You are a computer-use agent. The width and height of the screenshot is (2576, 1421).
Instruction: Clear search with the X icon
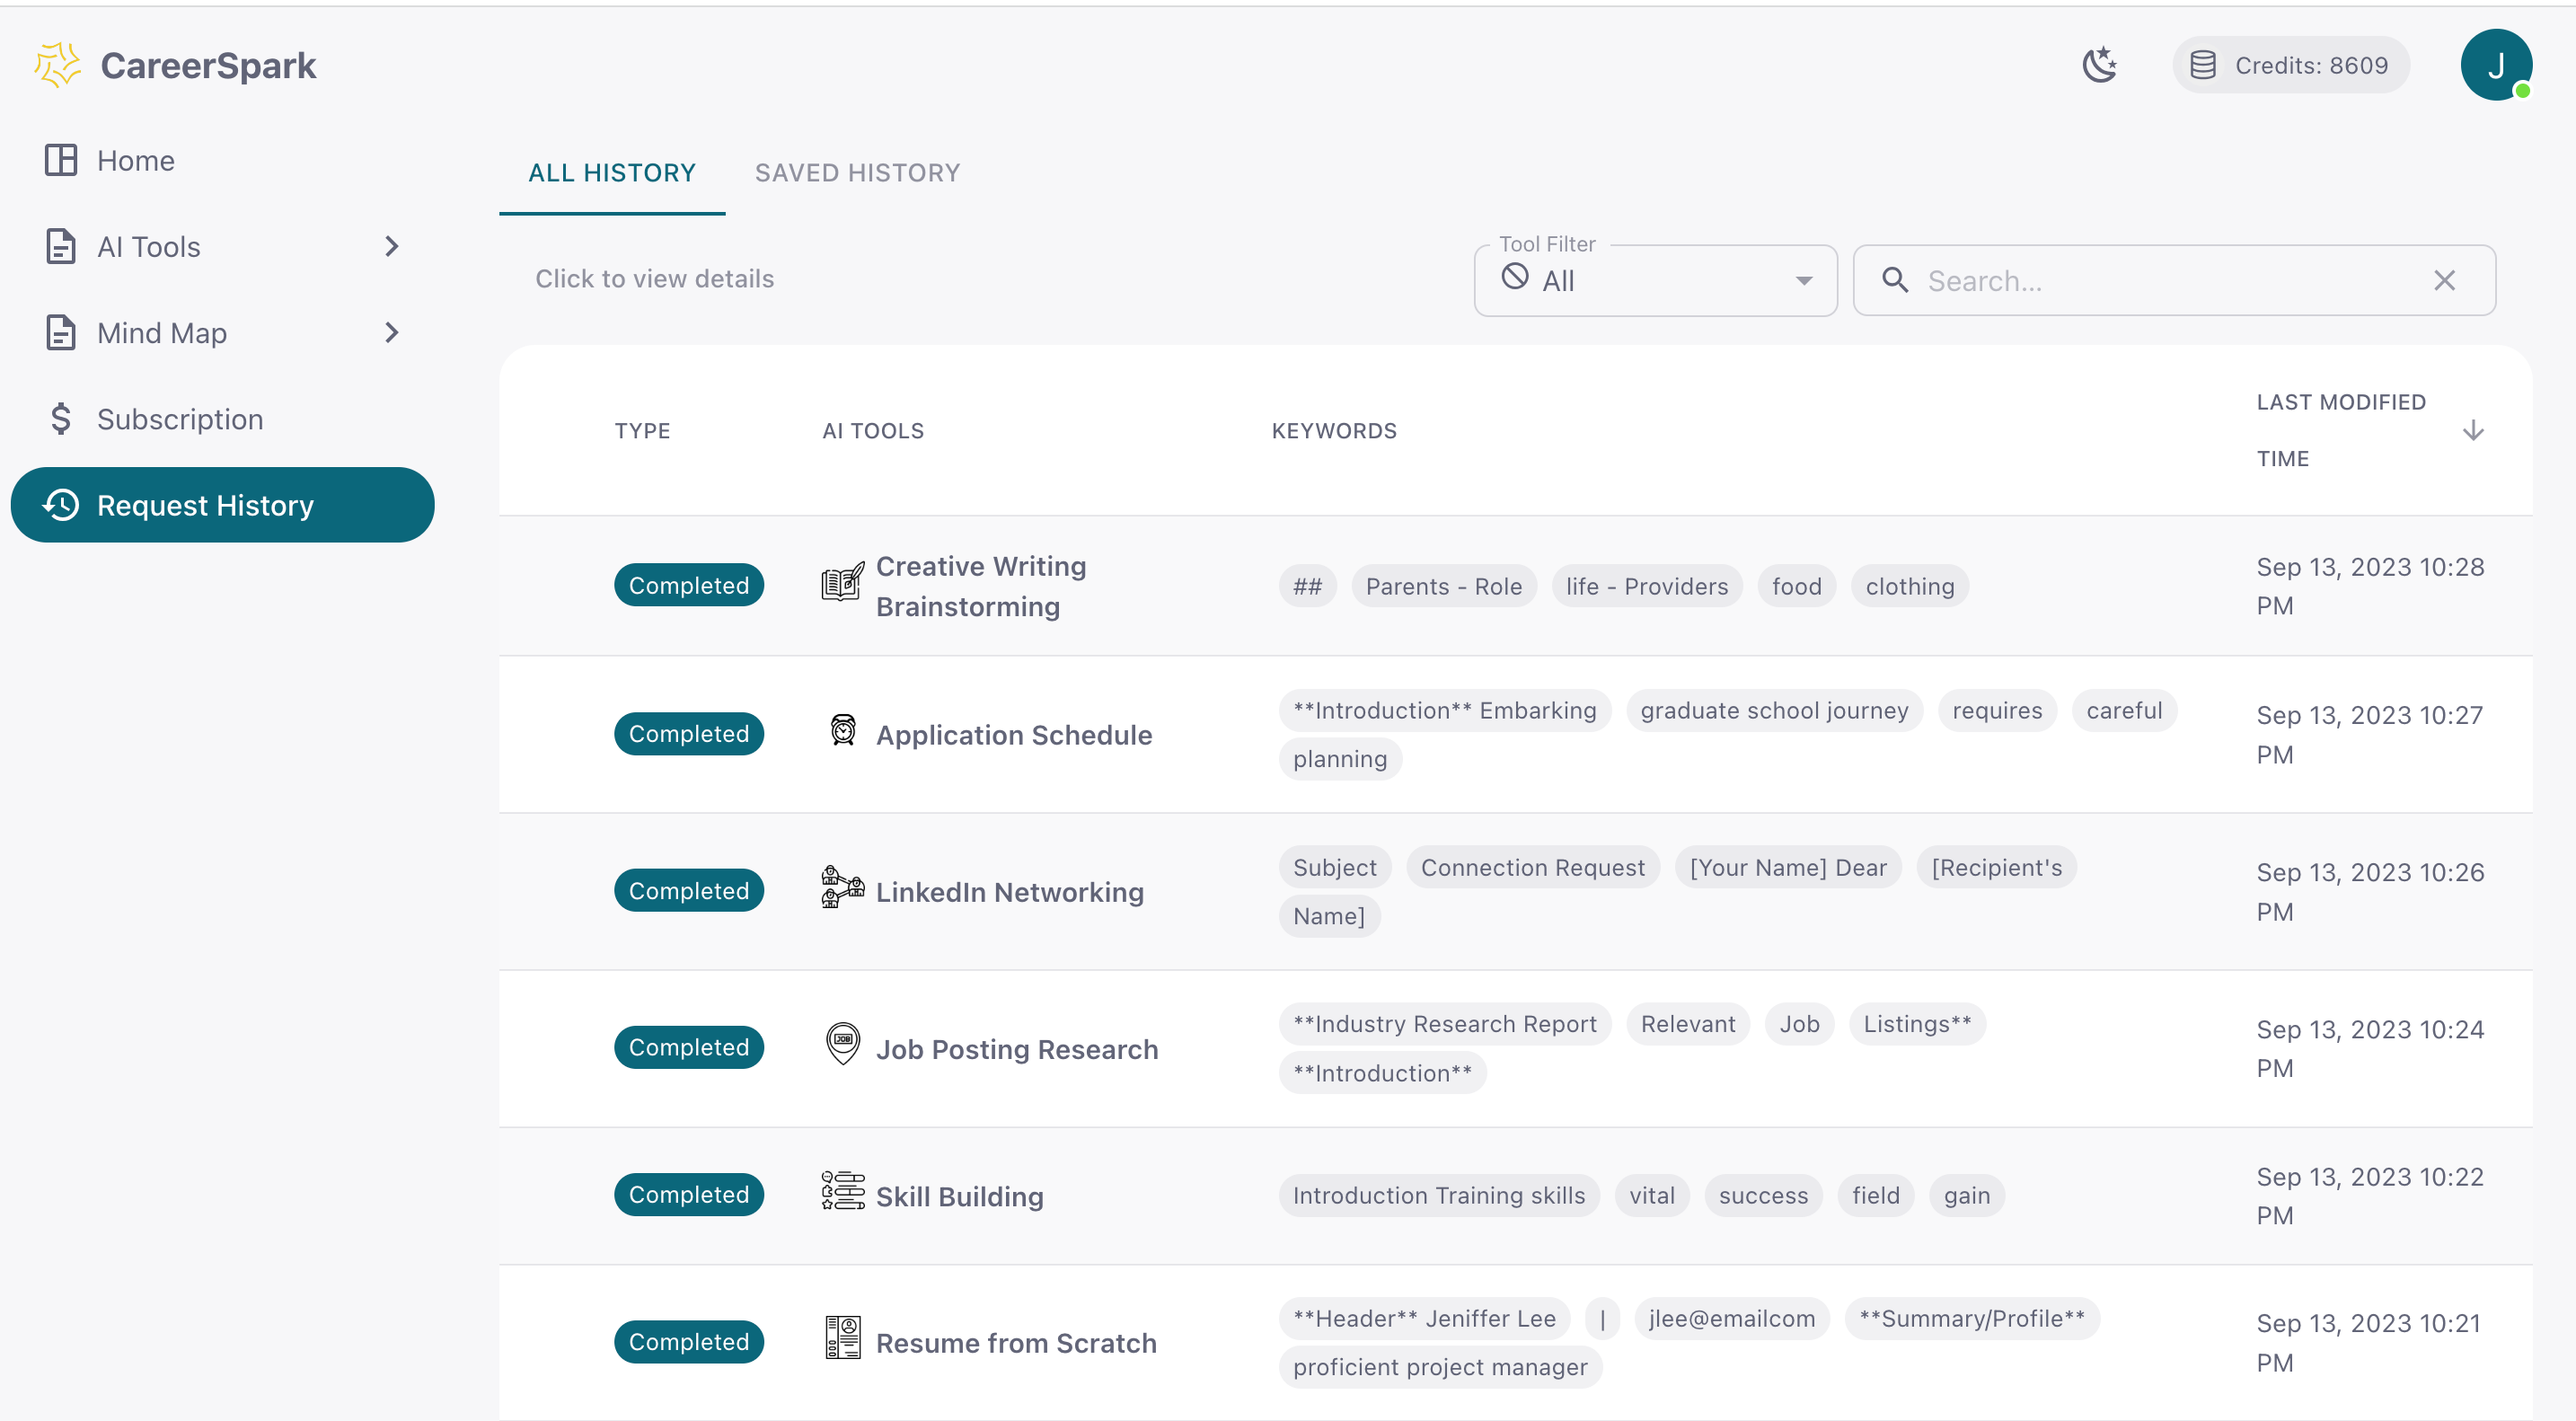(2444, 281)
